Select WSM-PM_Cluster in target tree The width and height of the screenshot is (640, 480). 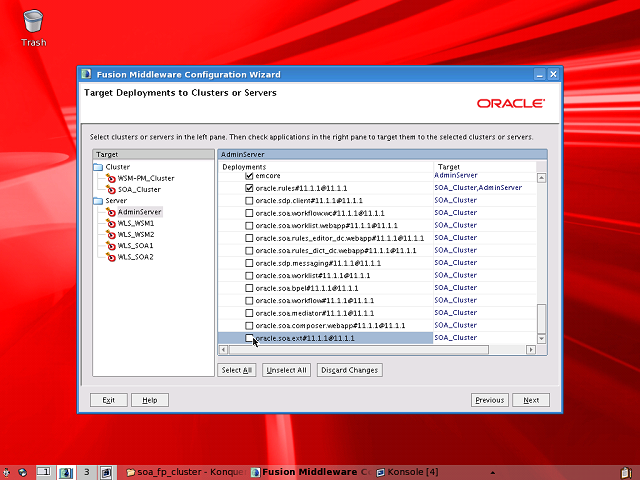(146, 178)
